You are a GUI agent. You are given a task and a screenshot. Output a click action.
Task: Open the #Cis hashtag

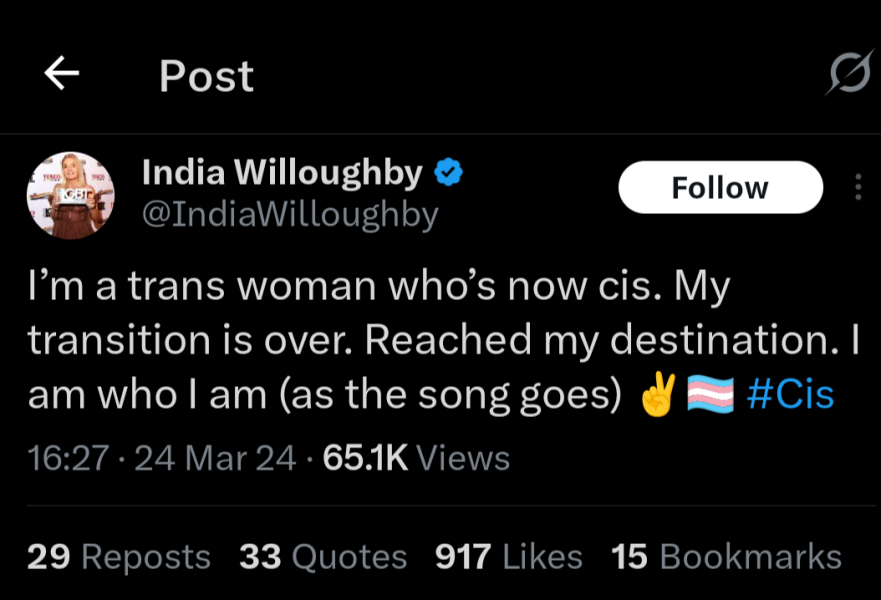(x=789, y=394)
